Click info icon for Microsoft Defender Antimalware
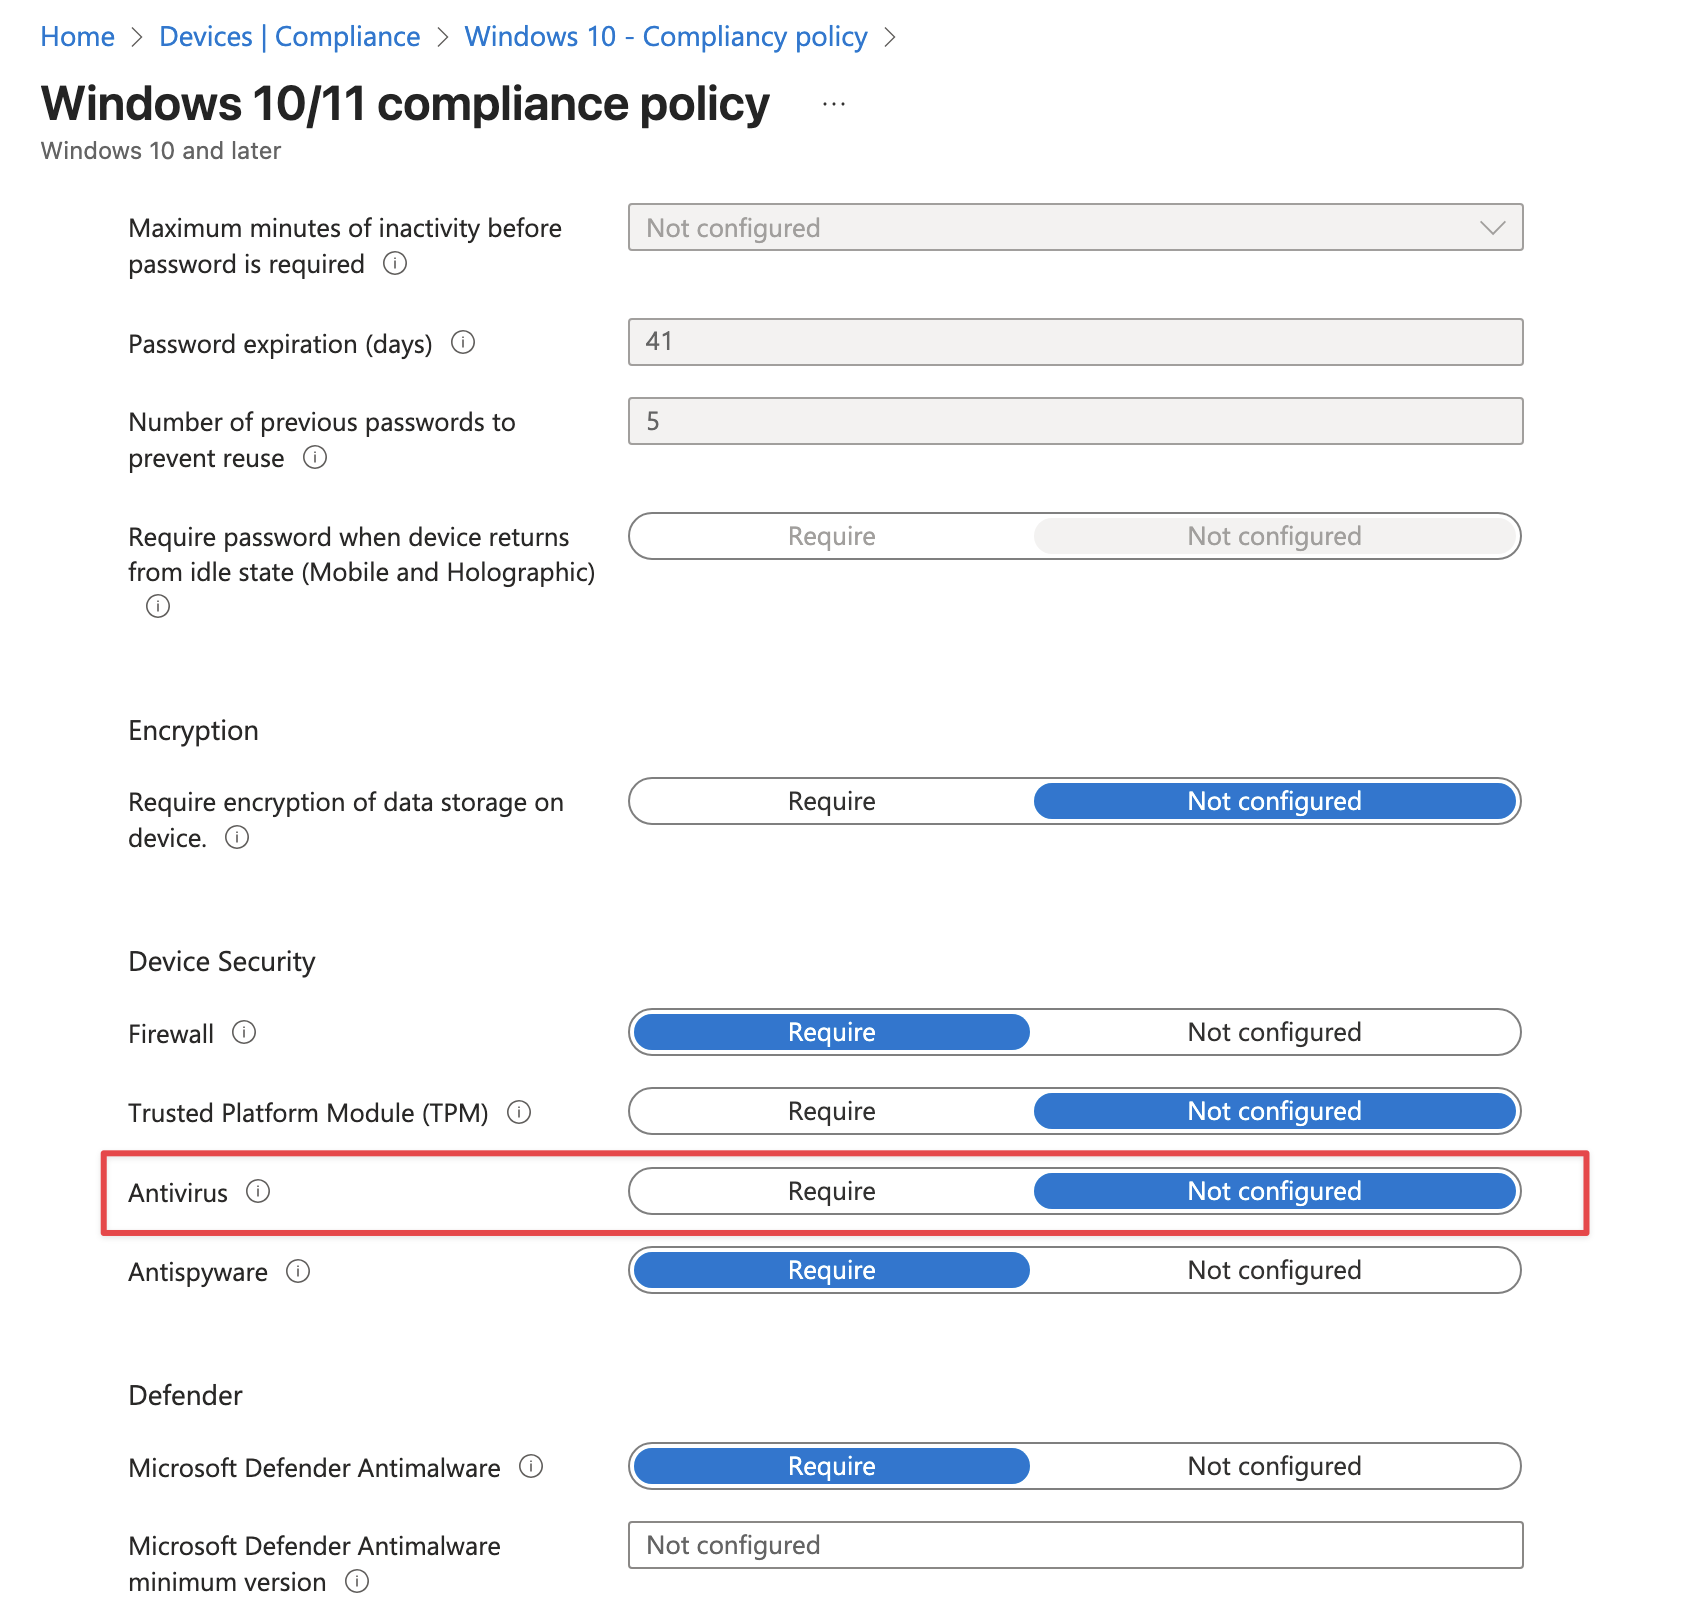This screenshot has width=1692, height=1616. [531, 1467]
